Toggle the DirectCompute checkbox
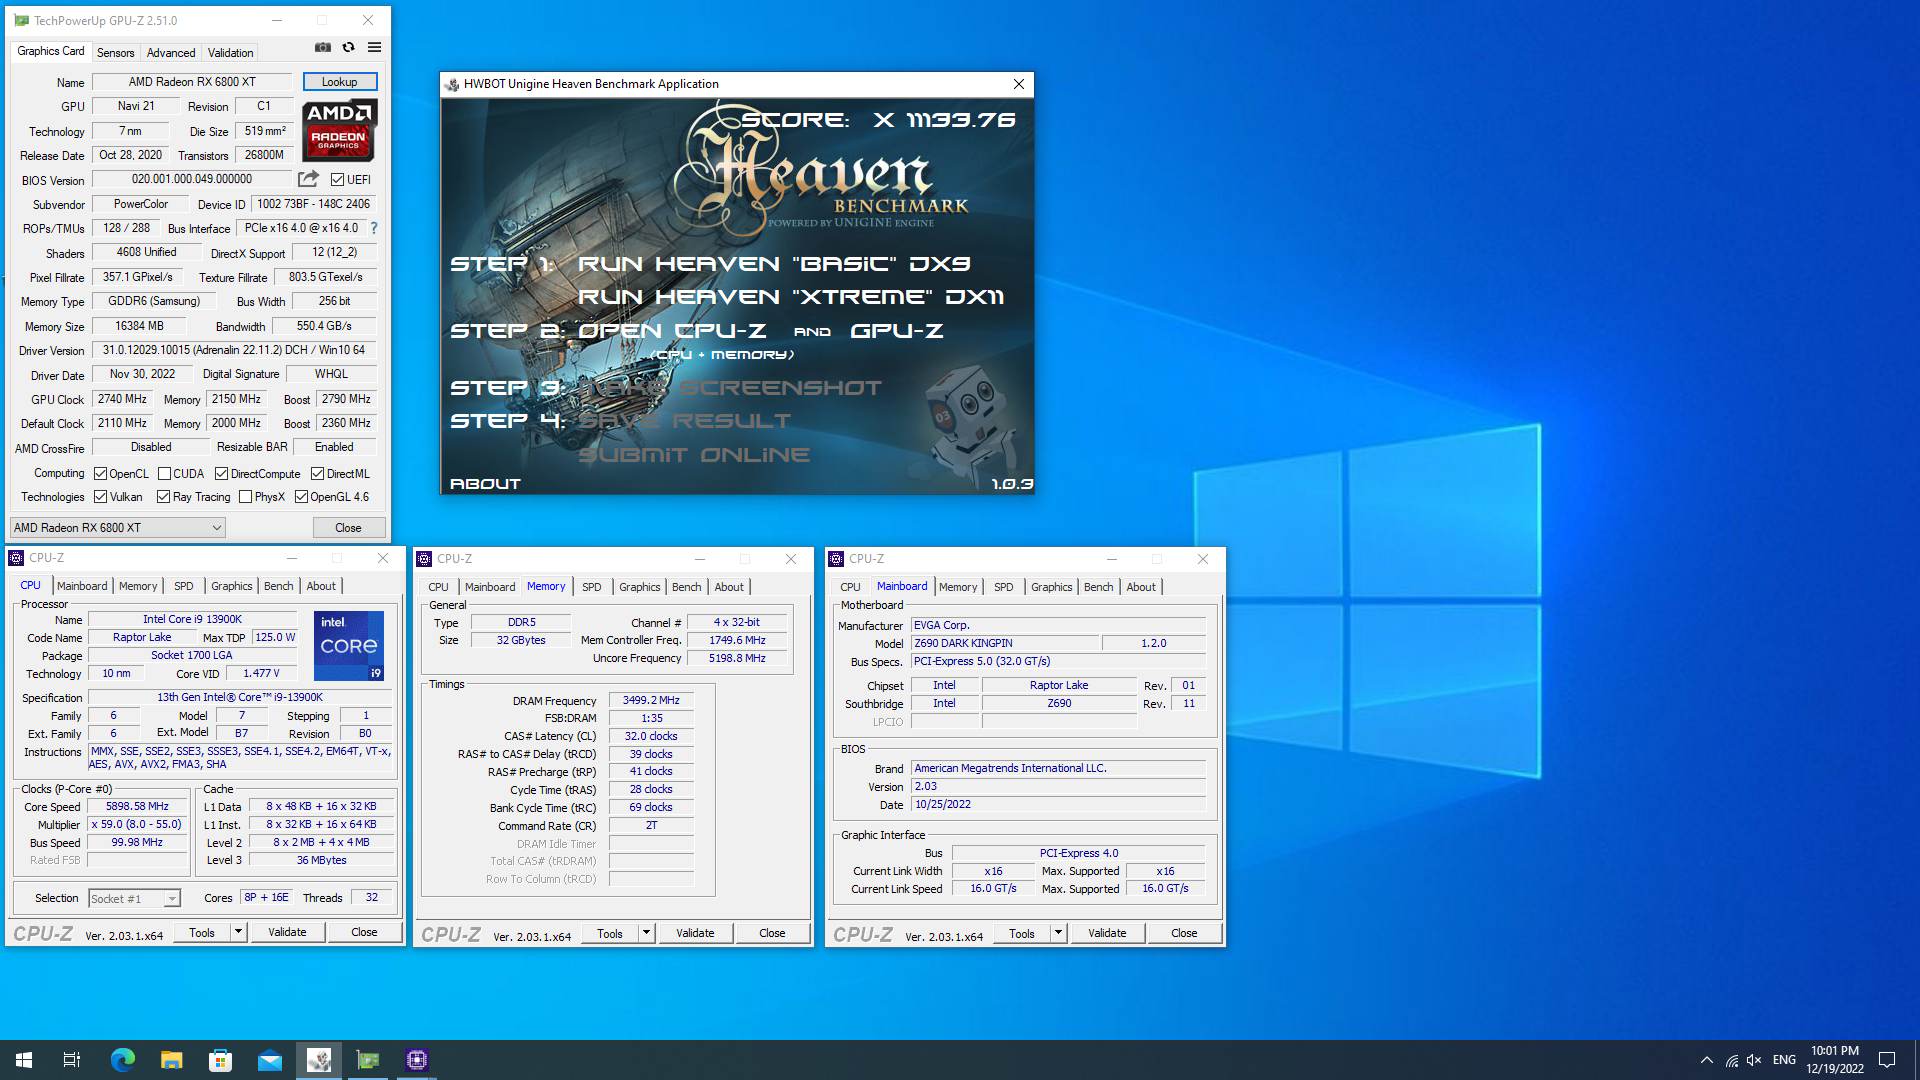This screenshot has height=1080, width=1920. (x=221, y=474)
